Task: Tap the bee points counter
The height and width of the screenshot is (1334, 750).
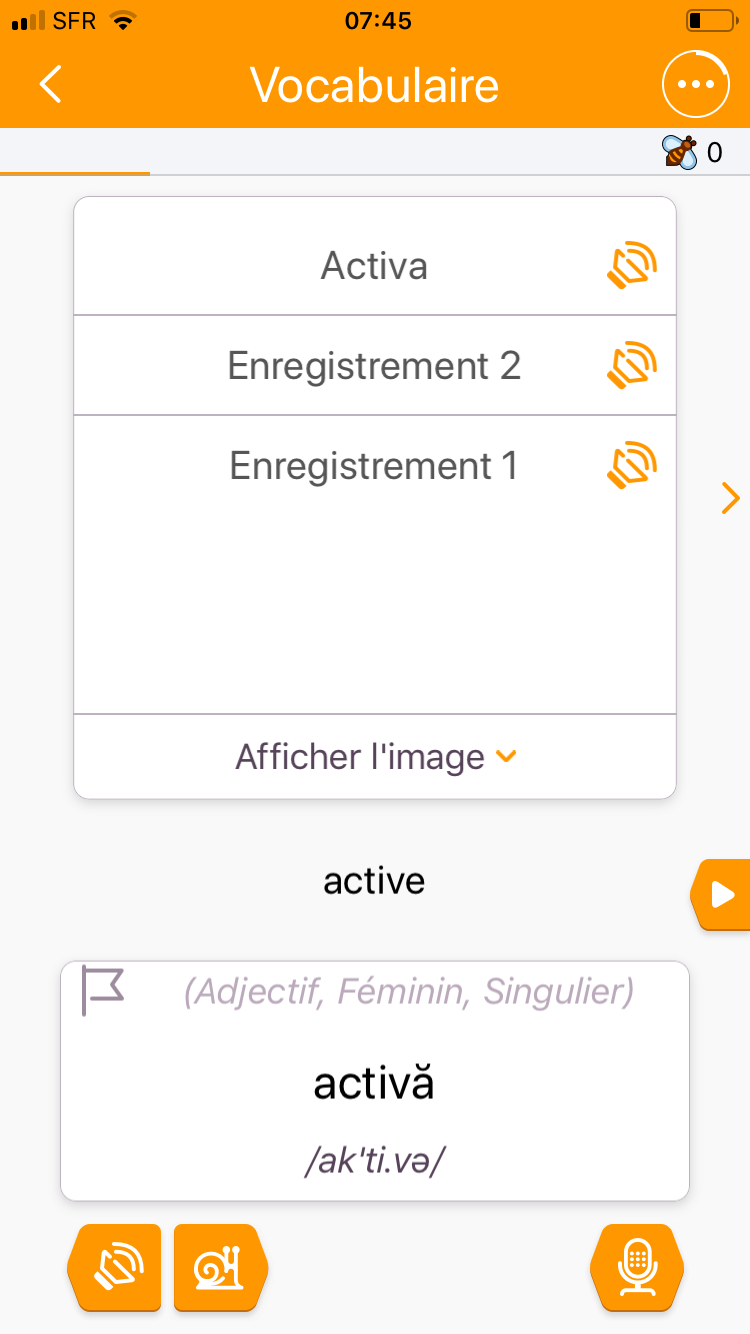Action: 692,152
